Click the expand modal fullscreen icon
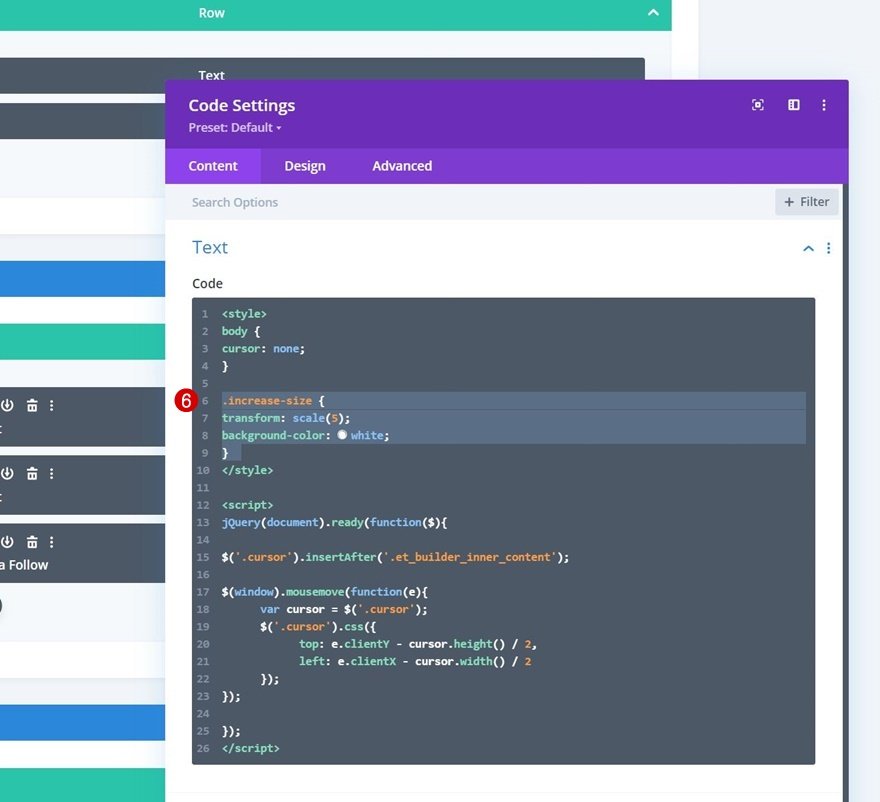 pos(757,105)
